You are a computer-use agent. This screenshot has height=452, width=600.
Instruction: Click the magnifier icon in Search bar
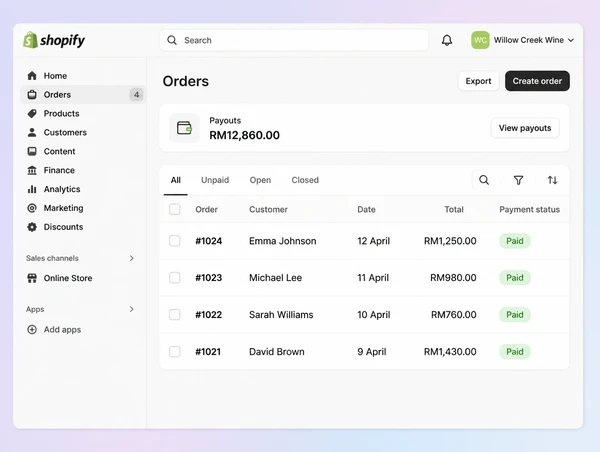(x=172, y=40)
